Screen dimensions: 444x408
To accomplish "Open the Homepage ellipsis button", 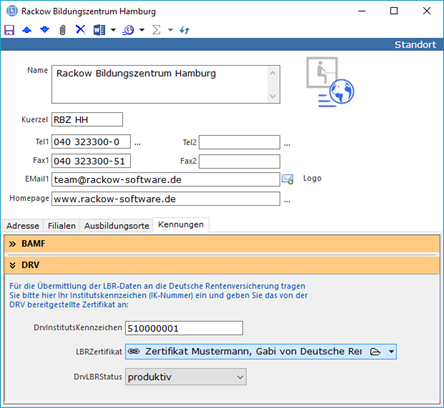I will [x=287, y=201].
